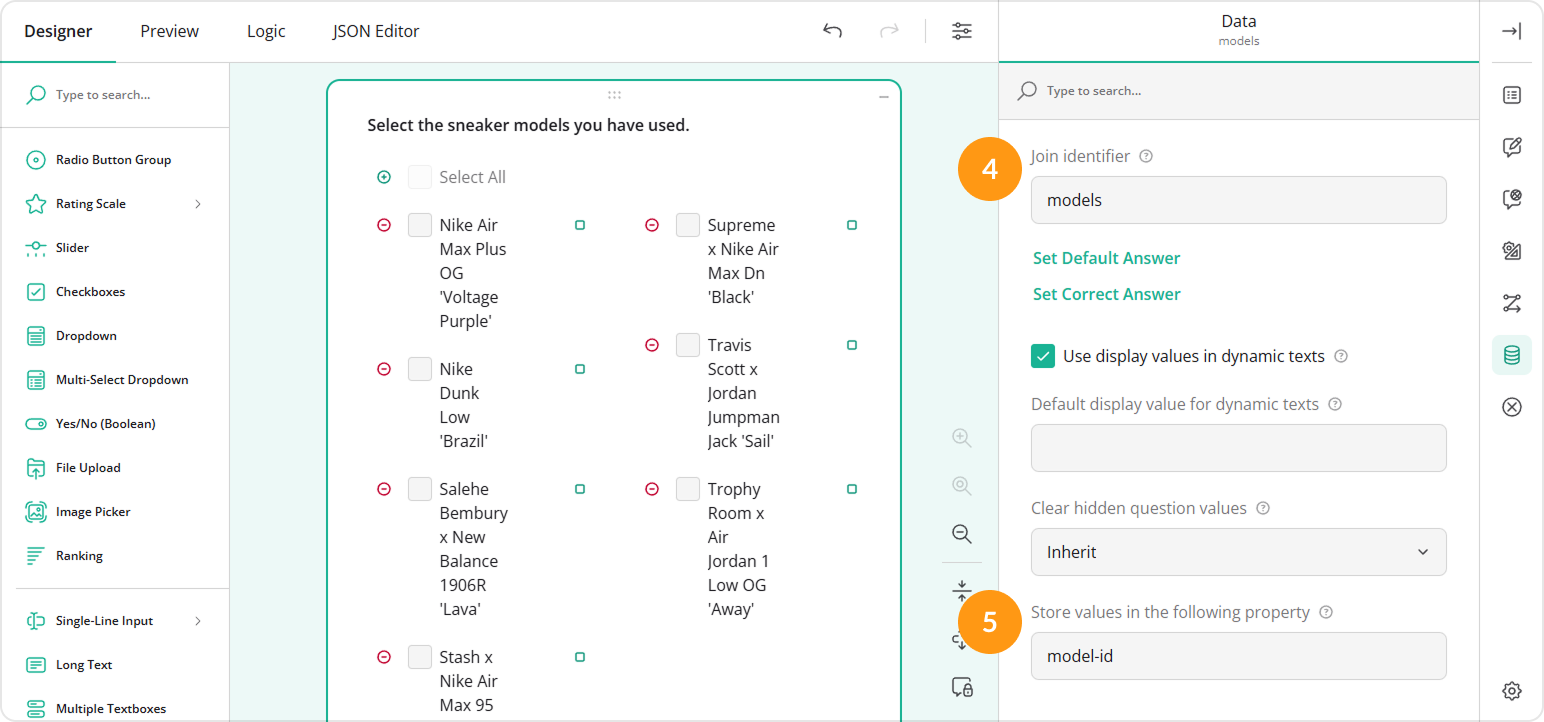Image resolution: width=1544 pixels, height=722 pixels.
Task: Click the green plus icon beside Select All
Action: click(x=384, y=177)
